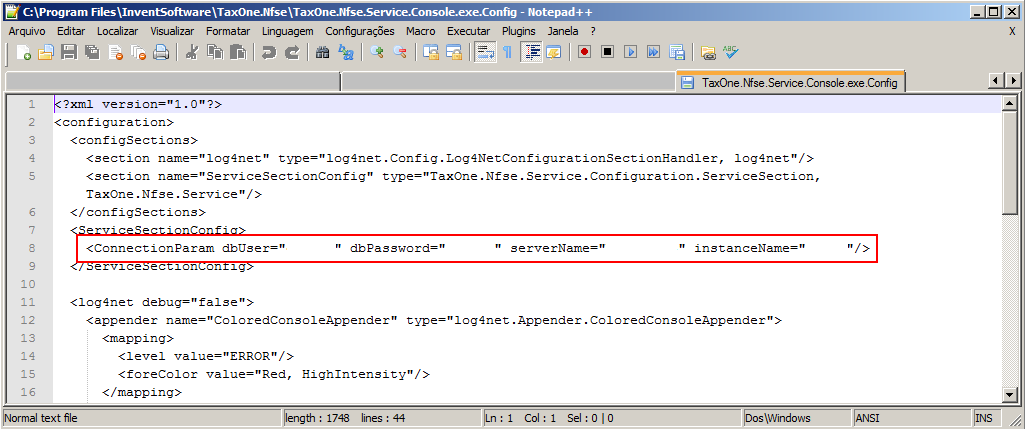Place cursor on '<level value="ERROR"/>' line
1025x429 pixels.
point(206,356)
